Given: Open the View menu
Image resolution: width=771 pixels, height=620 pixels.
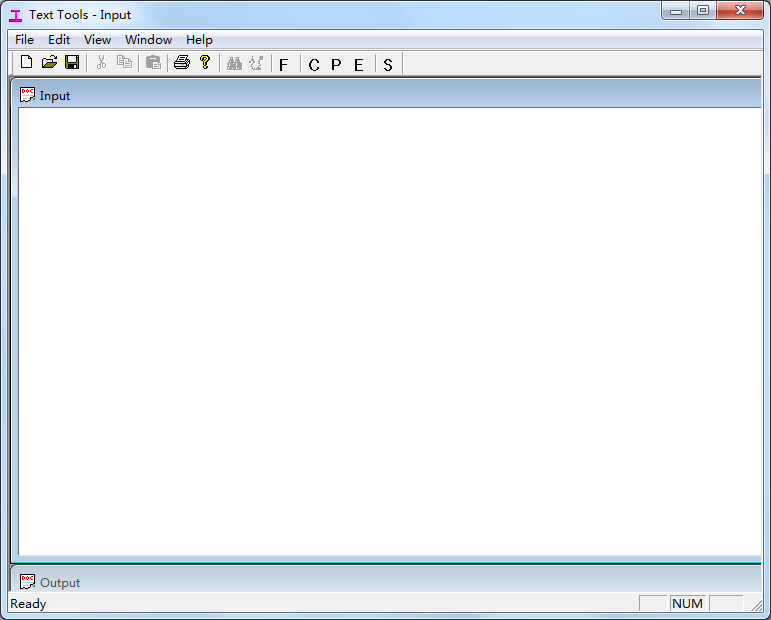Looking at the screenshot, I should 97,40.
